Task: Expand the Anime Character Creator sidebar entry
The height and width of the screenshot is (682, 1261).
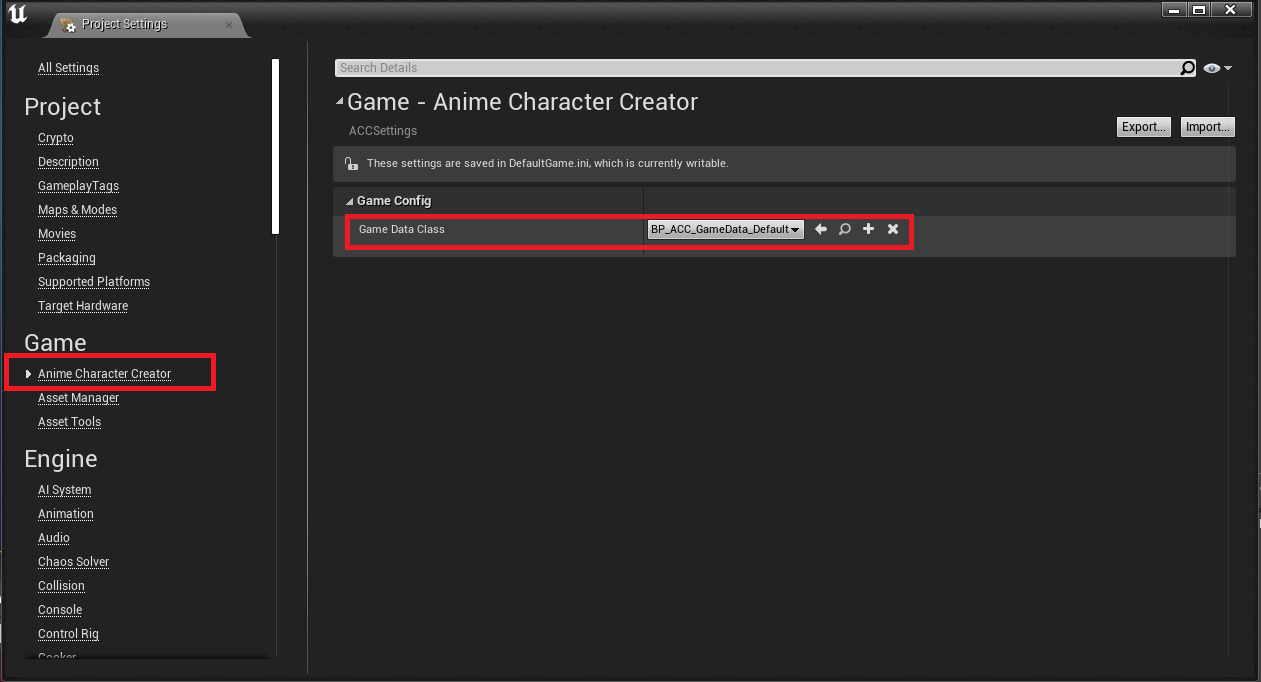Action: click(27, 371)
